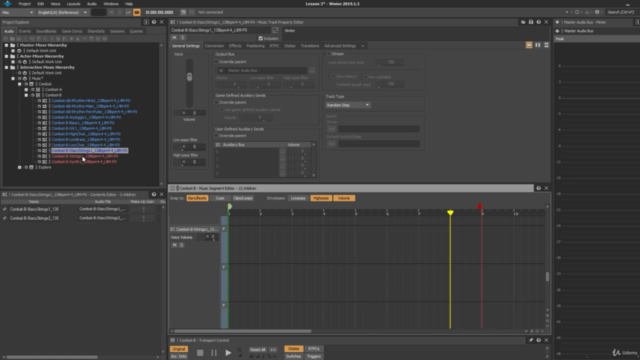Open the English(US) language dropdown
The height and width of the screenshot is (360, 640).
pos(62,13)
